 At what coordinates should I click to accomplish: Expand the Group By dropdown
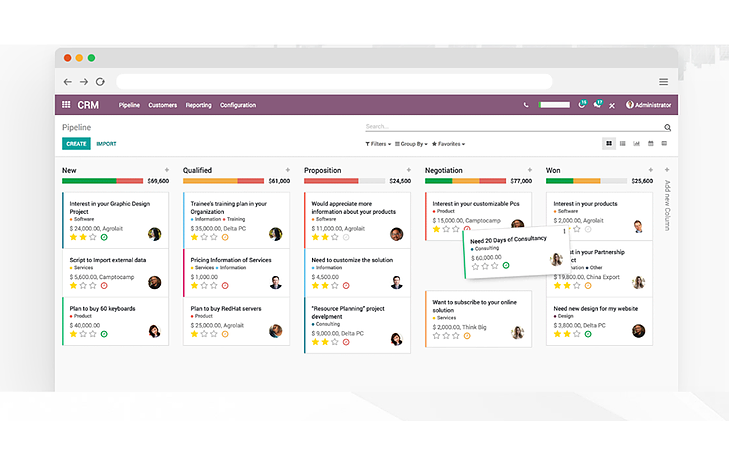click(x=411, y=144)
